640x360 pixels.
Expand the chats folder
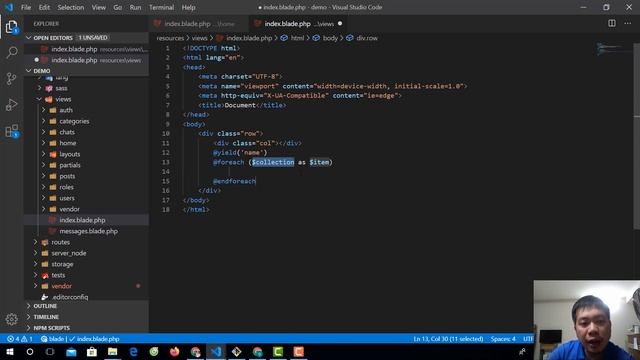tap(87, 132)
